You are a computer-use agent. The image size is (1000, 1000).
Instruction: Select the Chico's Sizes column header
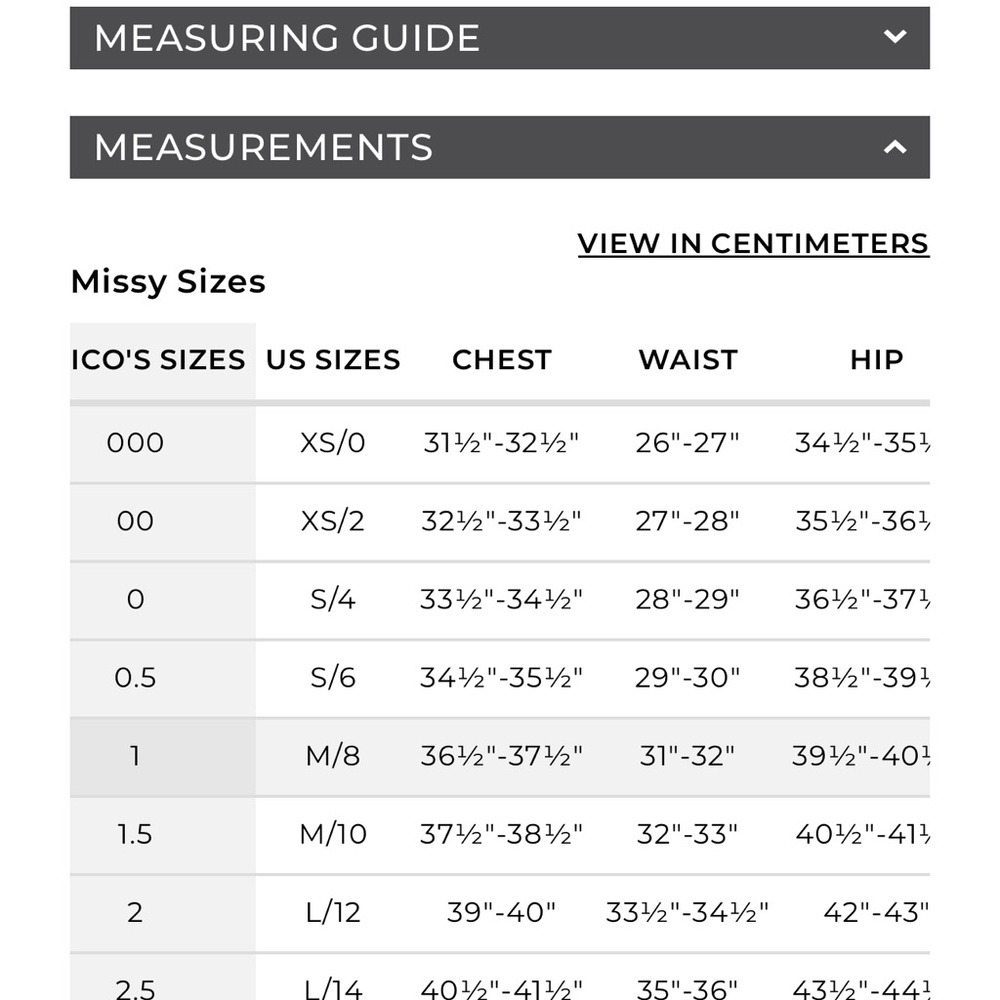coord(159,360)
